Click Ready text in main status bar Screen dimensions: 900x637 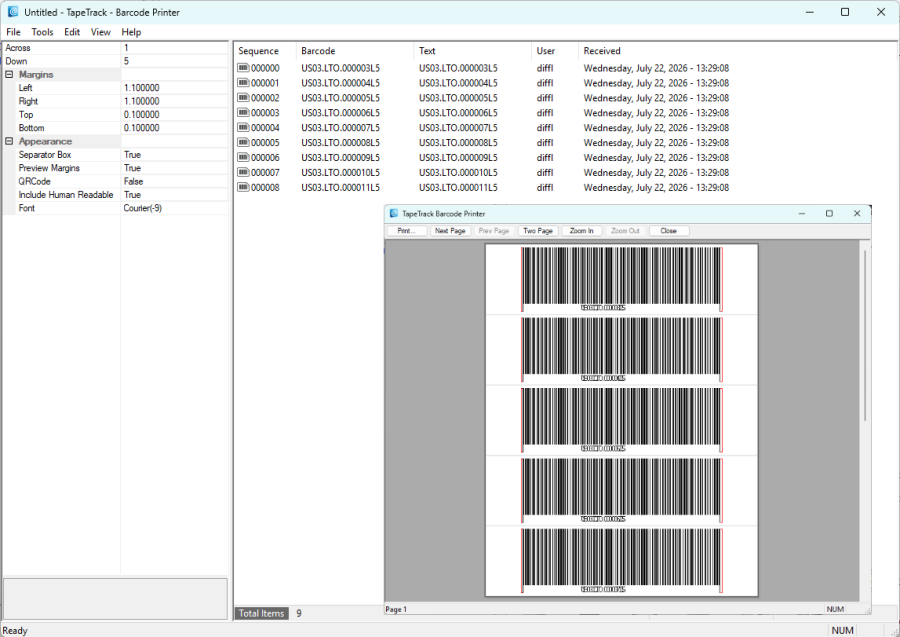[15, 630]
